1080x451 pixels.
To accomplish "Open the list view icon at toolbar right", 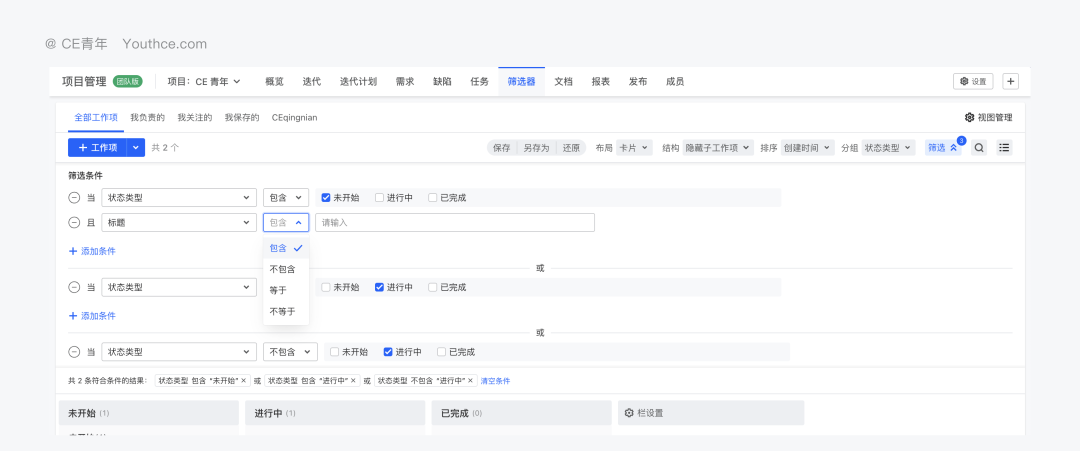I will click(x=1004, y=147).
